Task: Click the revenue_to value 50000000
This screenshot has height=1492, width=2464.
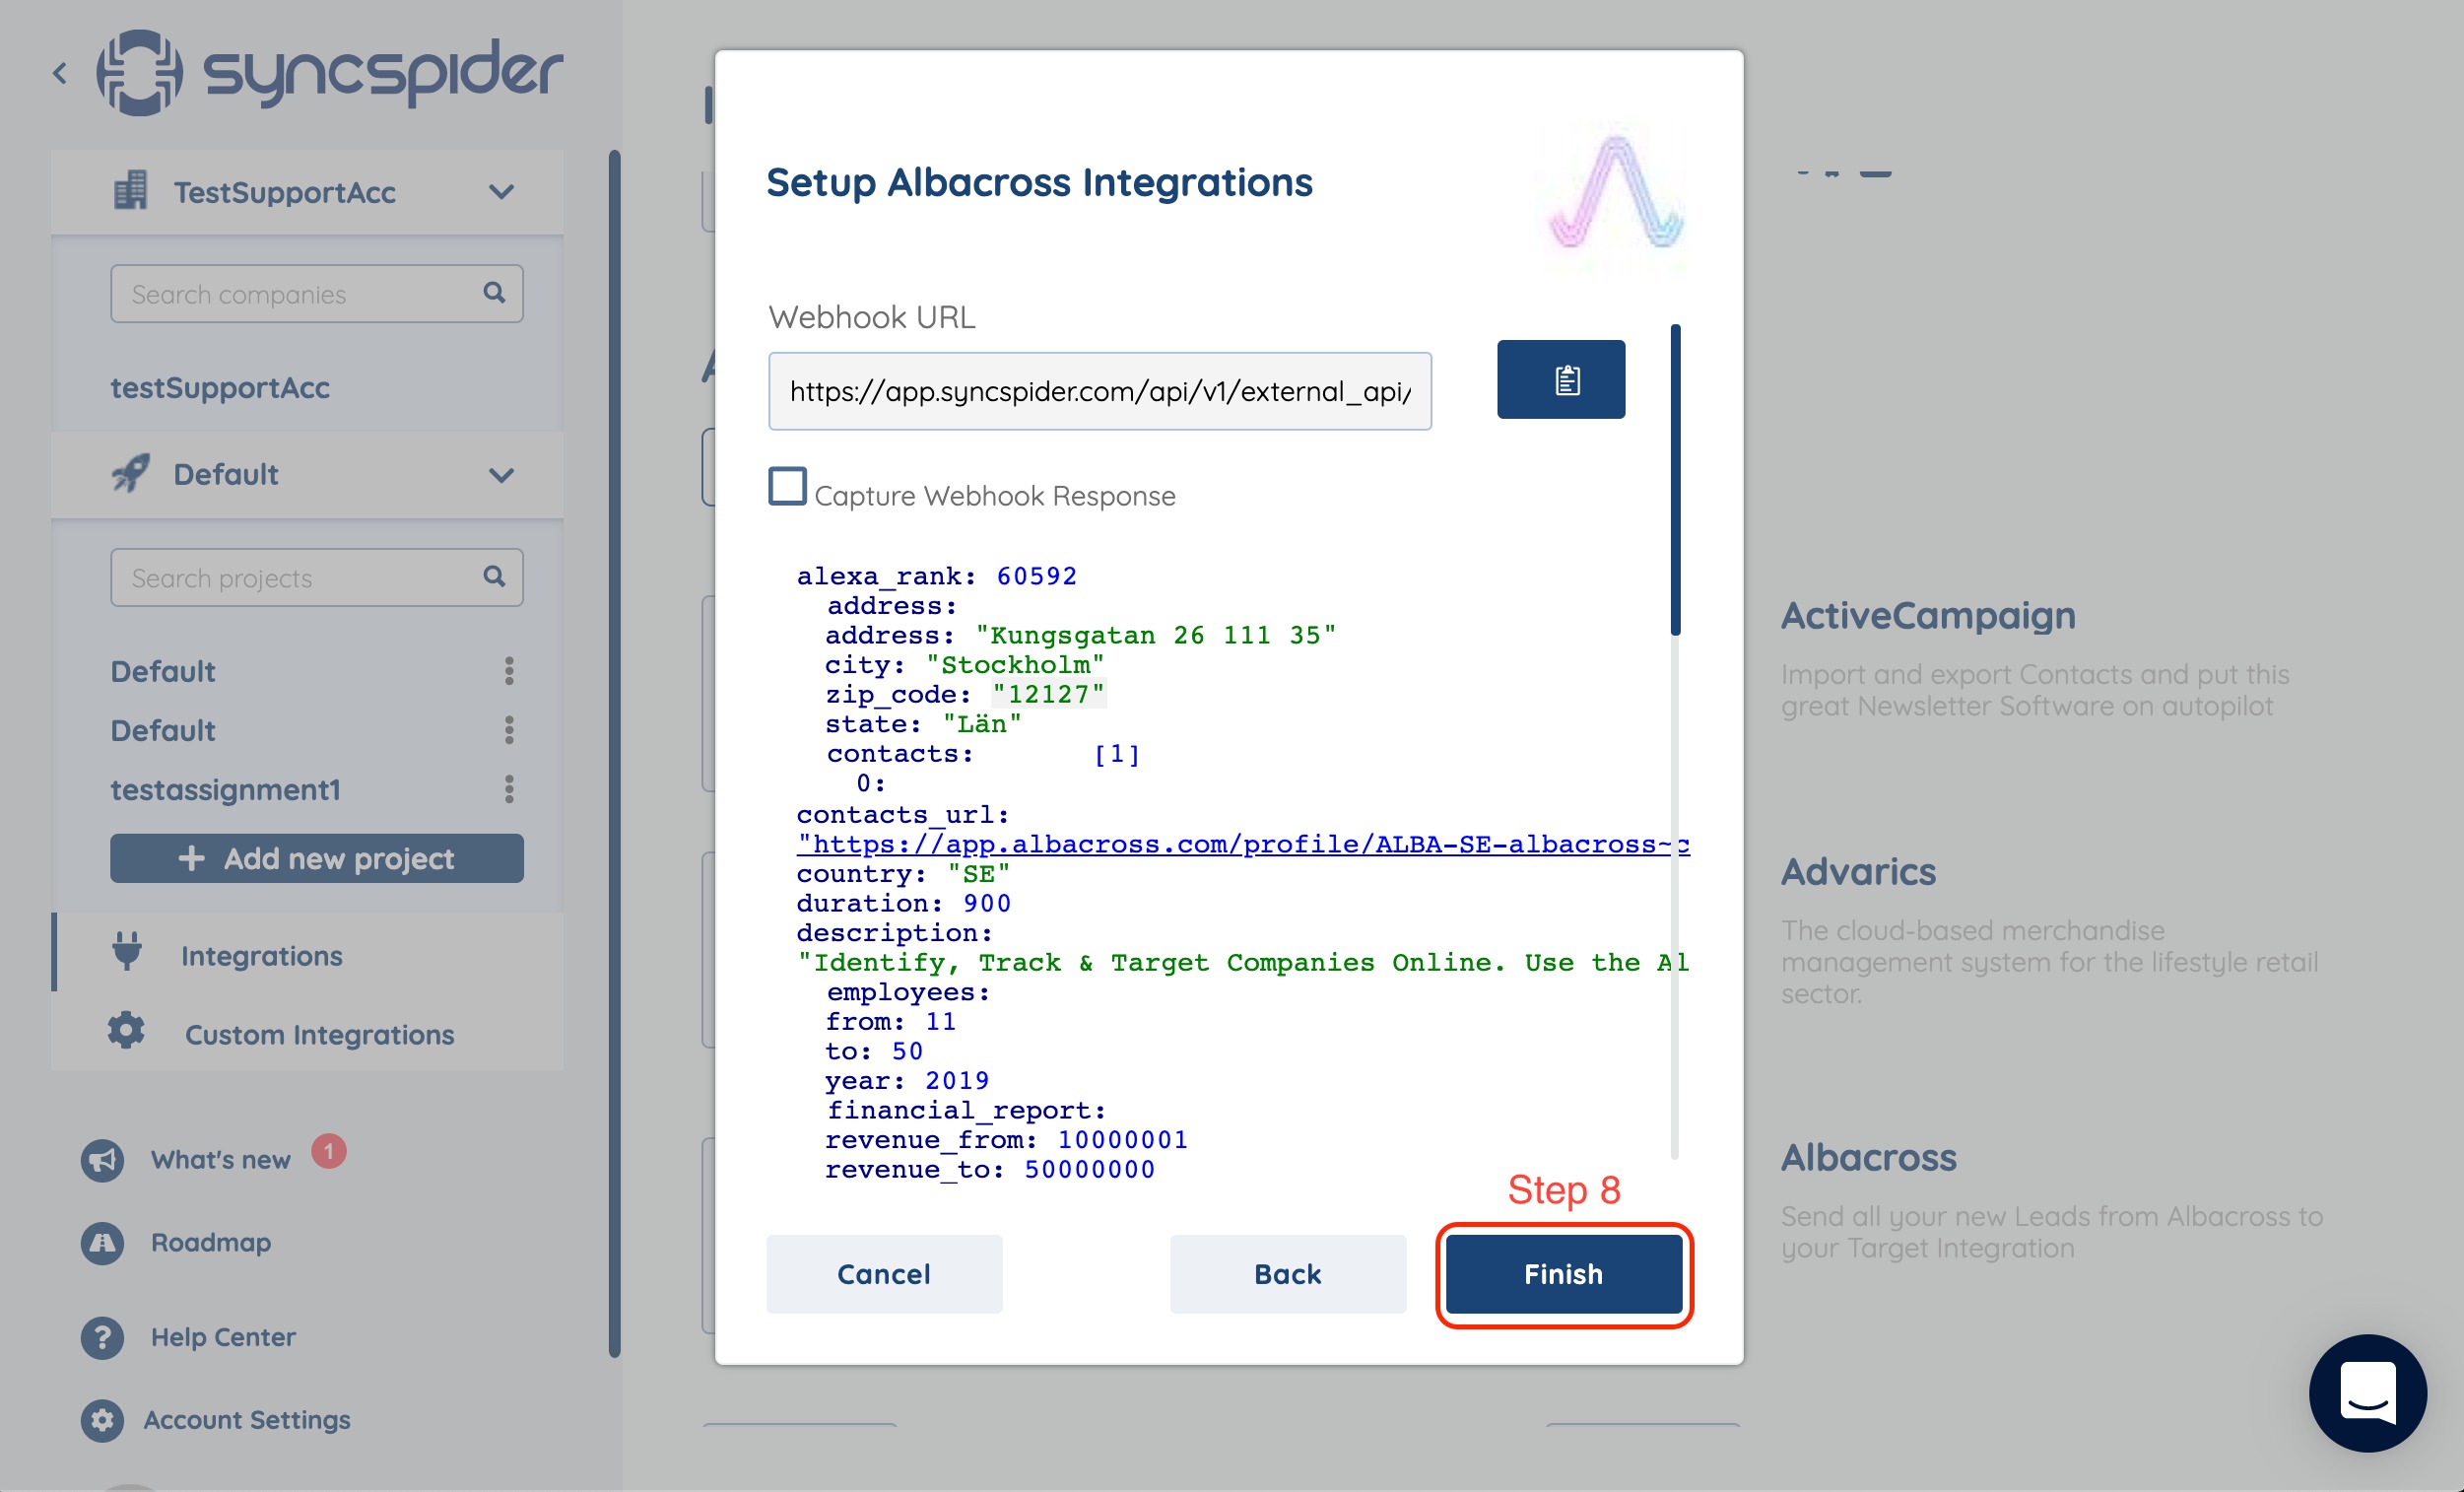Action: [x=1089, y=1169]
